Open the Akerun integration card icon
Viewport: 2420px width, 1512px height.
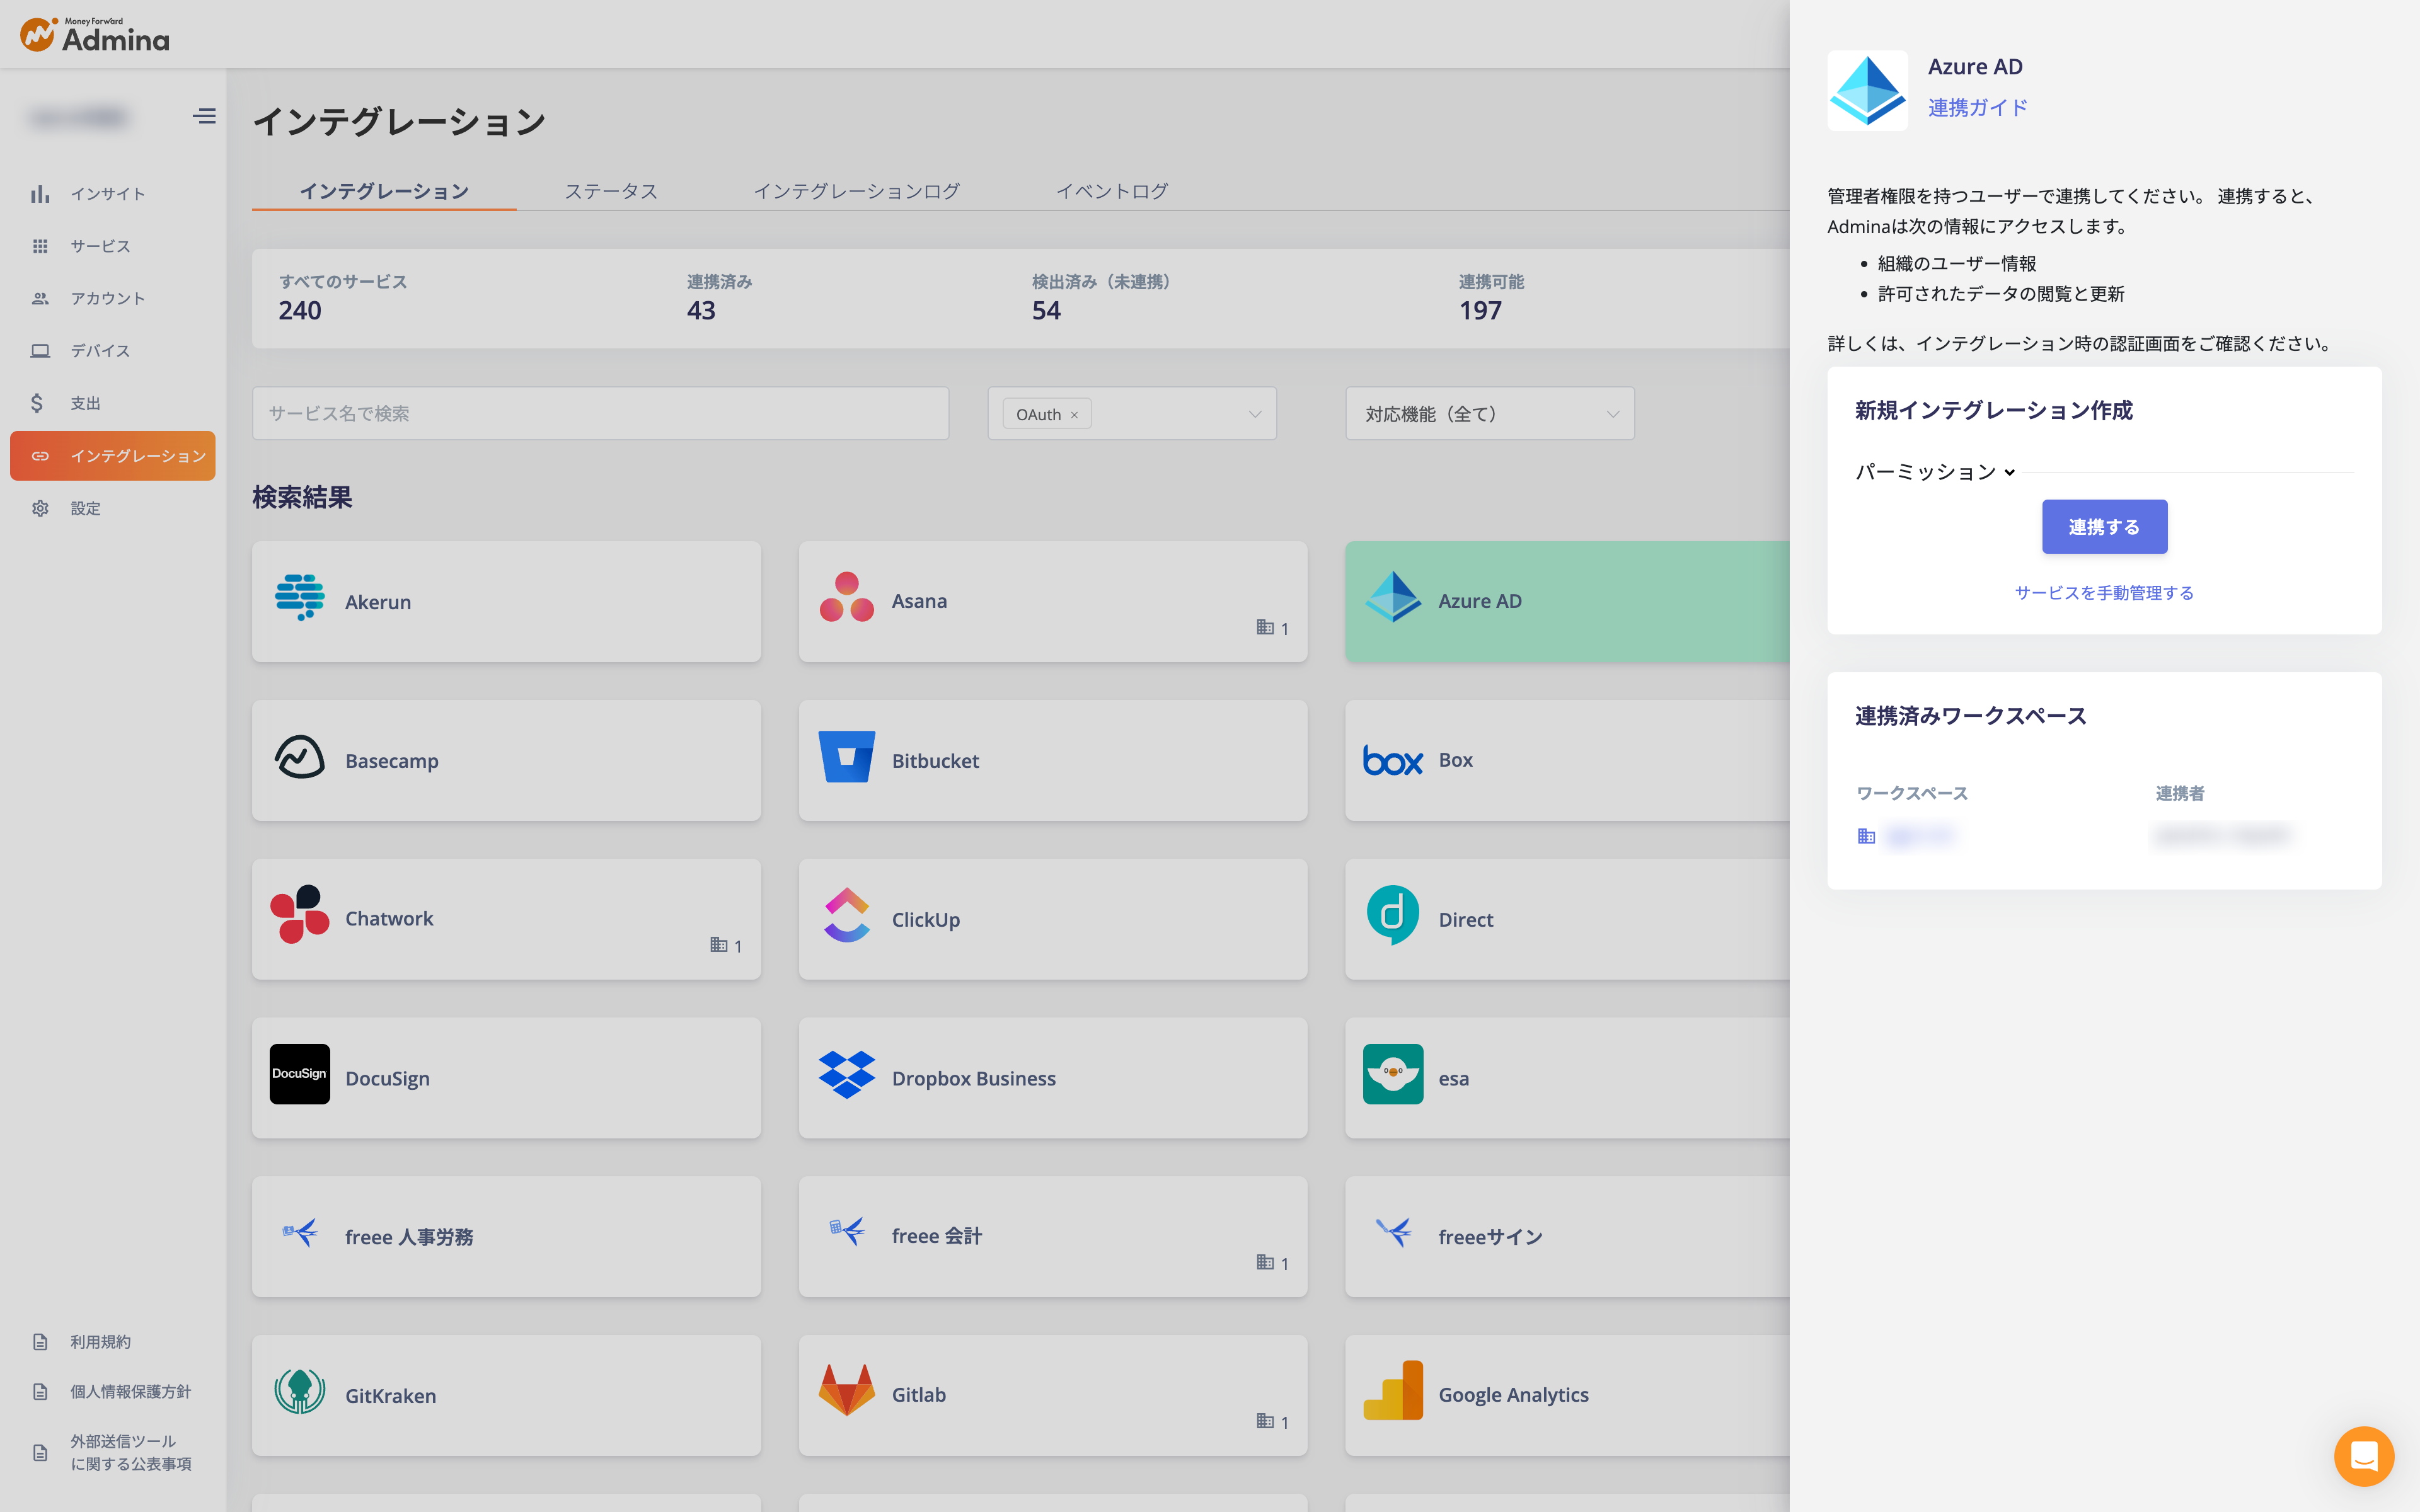pyautogui.click(x=299, y=598)
